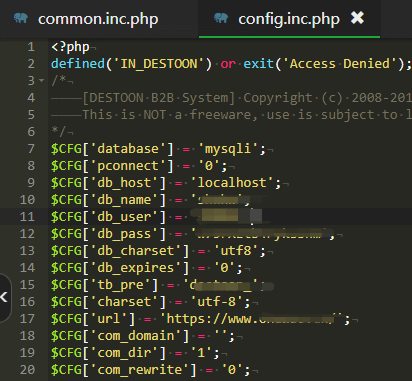The width and height of the screenshot is (412, 381).
Task: Select the config.inc.php tab
Action: (x=289, y=19)
